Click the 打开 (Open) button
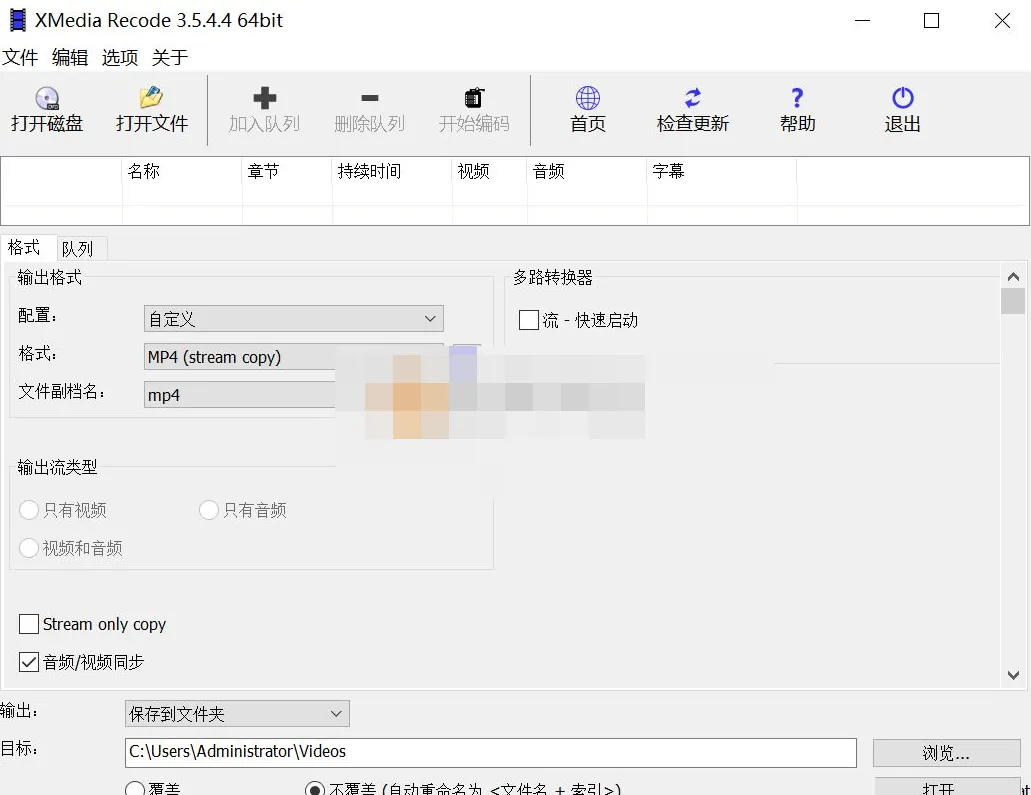The width and height of the screenshot is (1031, 795). pyautogui.click(x=946, y=787)
